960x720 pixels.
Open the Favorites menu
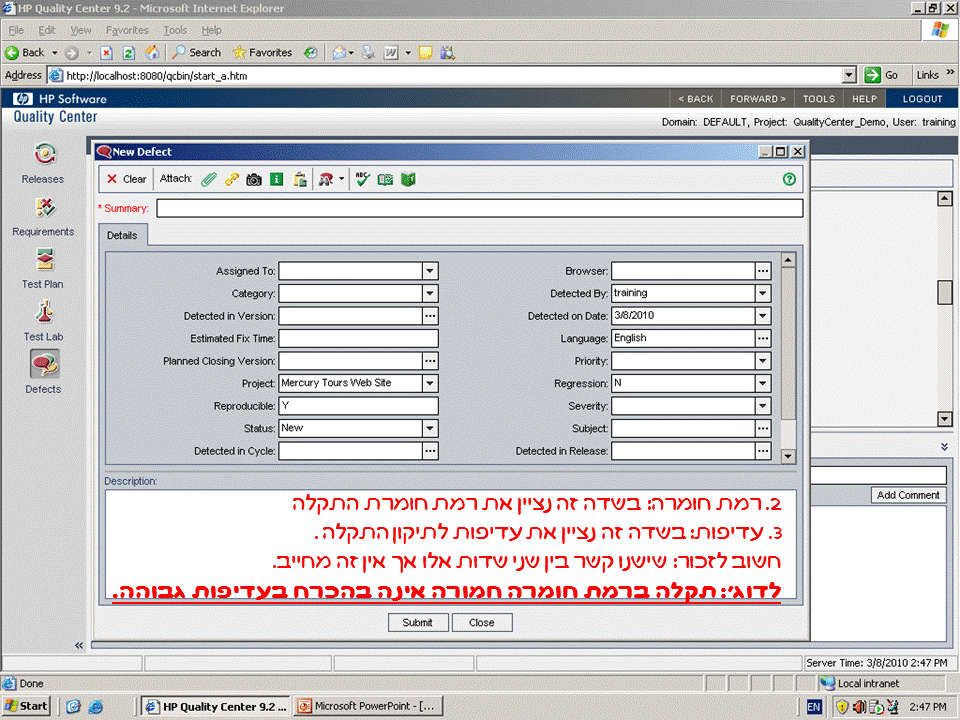pyautogui.click(x=127, y=30)
